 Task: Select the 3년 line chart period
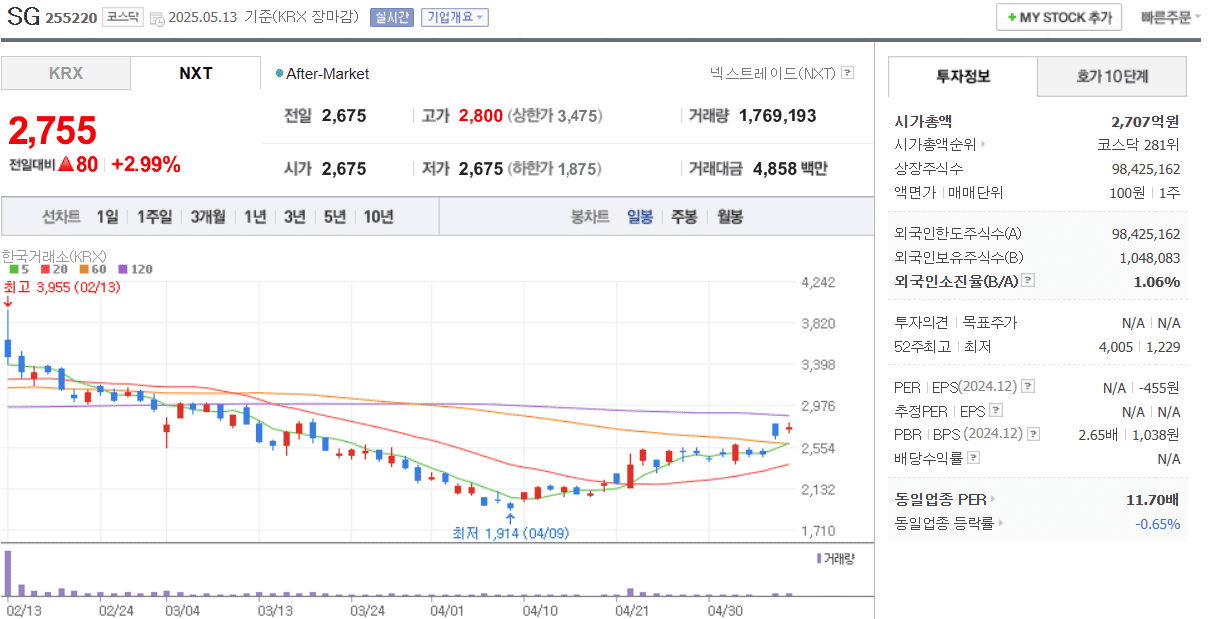[294, 217]
